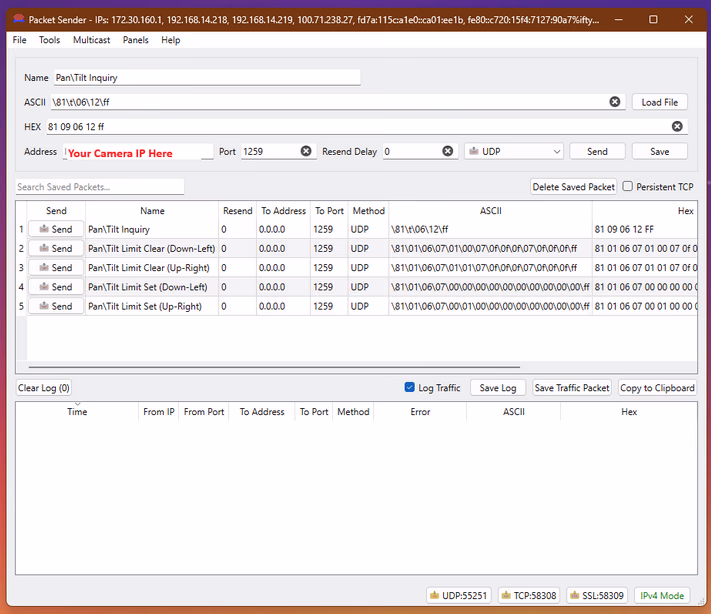Send the Pan\Tilt Limit Set (Up-Right) packet

(56, 306)
